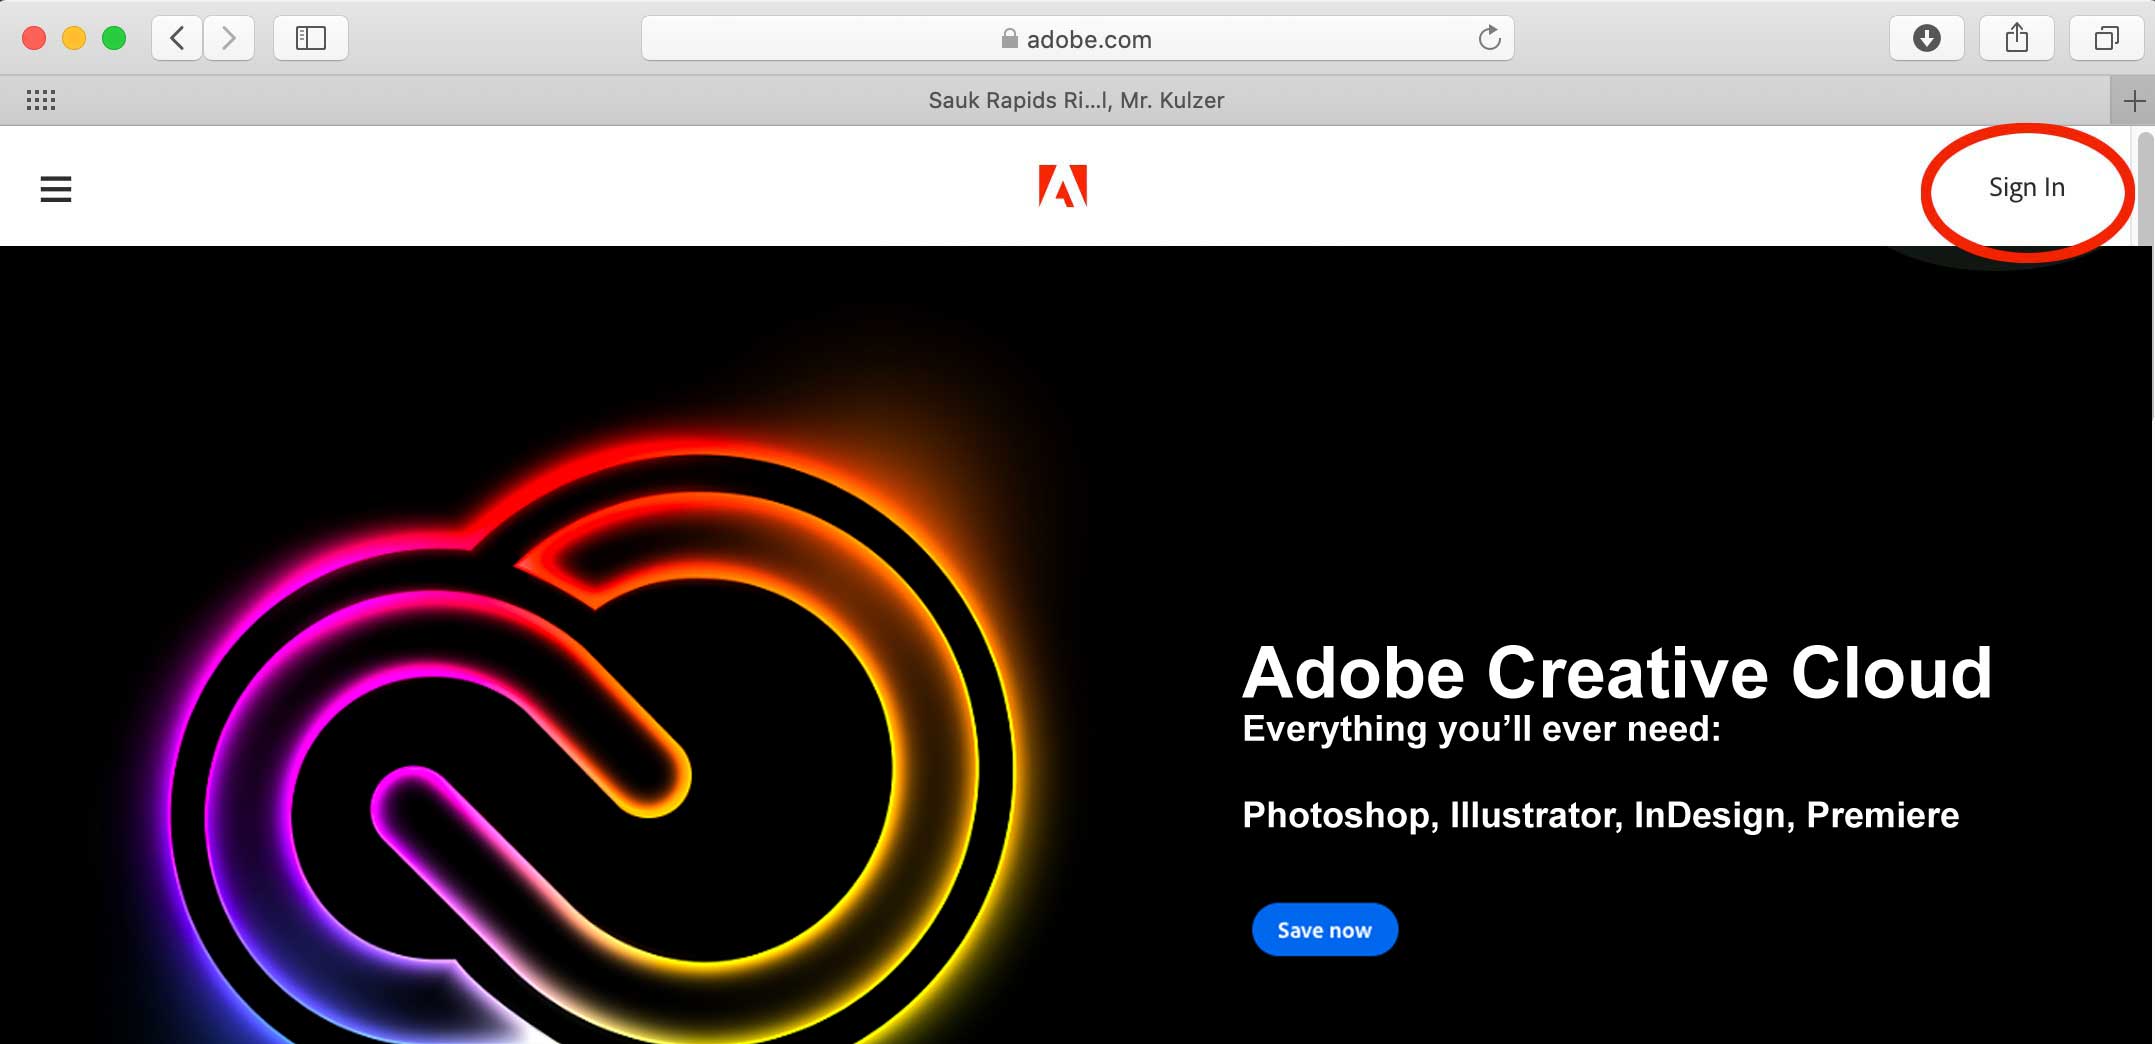Click Sign In on the Adobe page
Viewport: 2155px width, 1044px height.
tap(2026, 188)
